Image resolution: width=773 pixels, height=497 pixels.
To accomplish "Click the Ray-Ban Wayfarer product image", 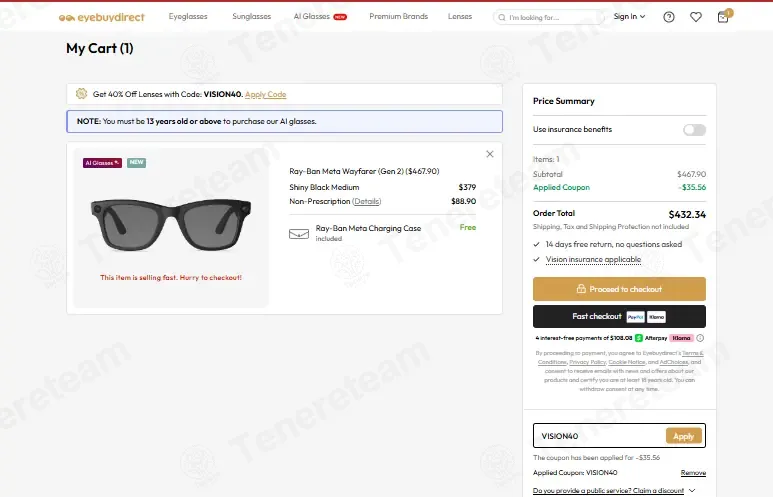I will (171, 224).
